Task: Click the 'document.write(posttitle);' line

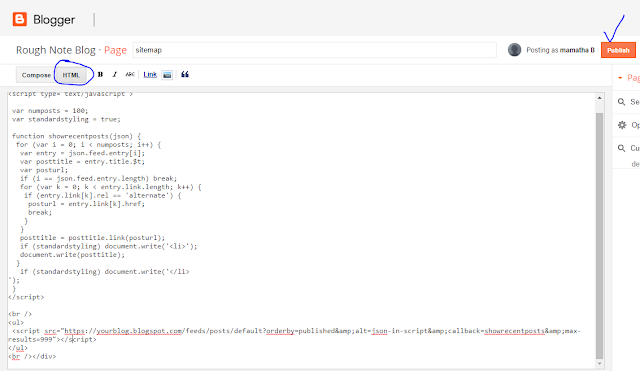Action: pyautogui.click(x=72, y=255)
